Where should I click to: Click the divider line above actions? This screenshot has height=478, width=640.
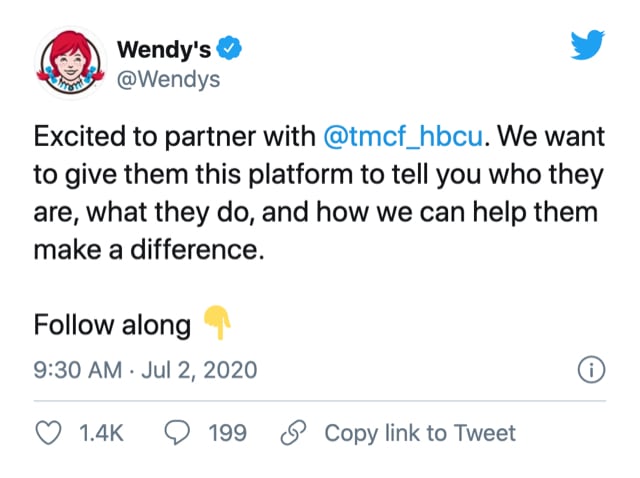(320, 401)
